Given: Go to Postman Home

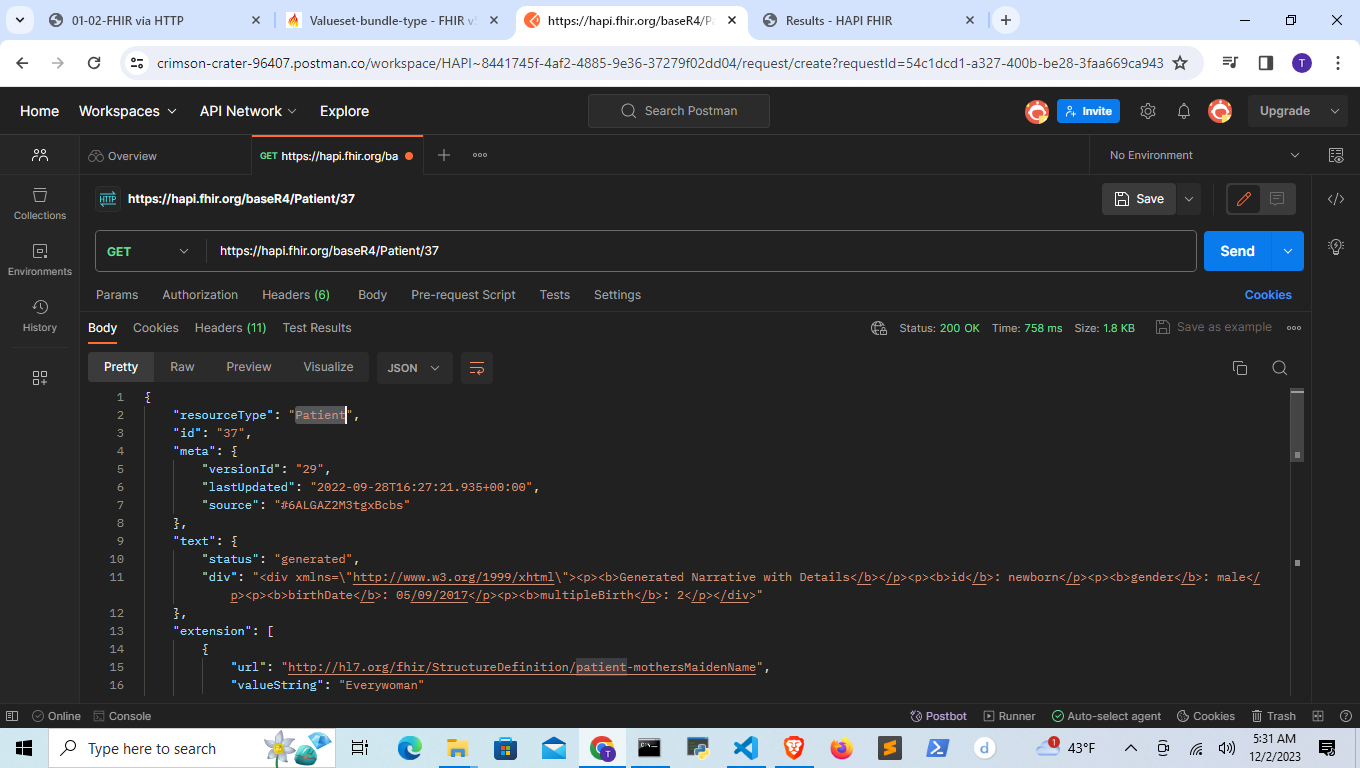Looking at the screenshot, I should coord(39,111).
